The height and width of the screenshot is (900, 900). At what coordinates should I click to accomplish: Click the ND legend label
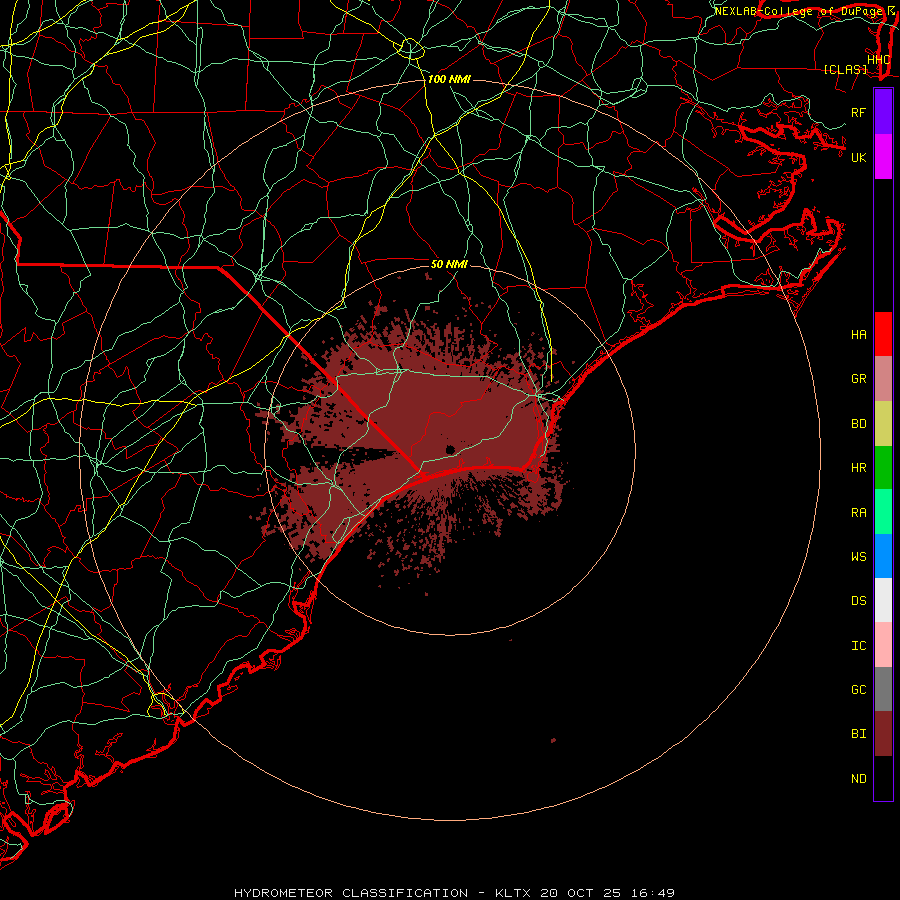[858, 779]
